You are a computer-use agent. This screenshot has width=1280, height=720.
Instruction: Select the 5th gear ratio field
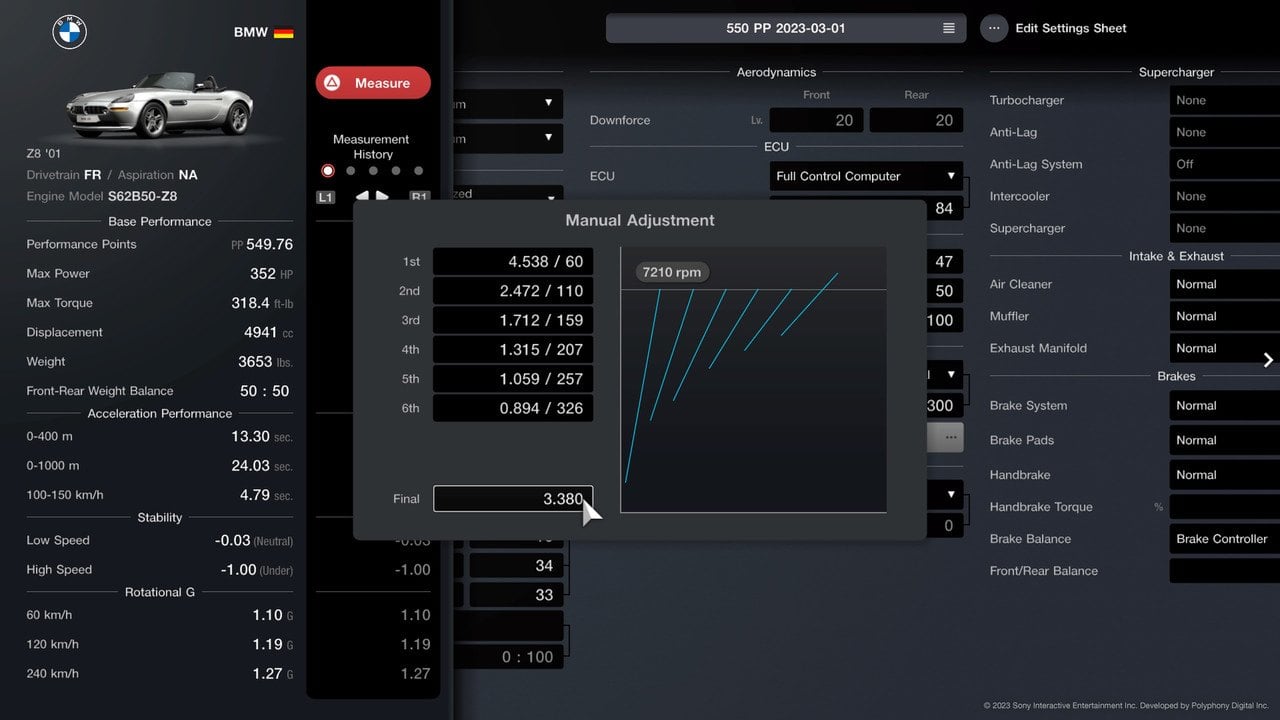tap(513, 379)
